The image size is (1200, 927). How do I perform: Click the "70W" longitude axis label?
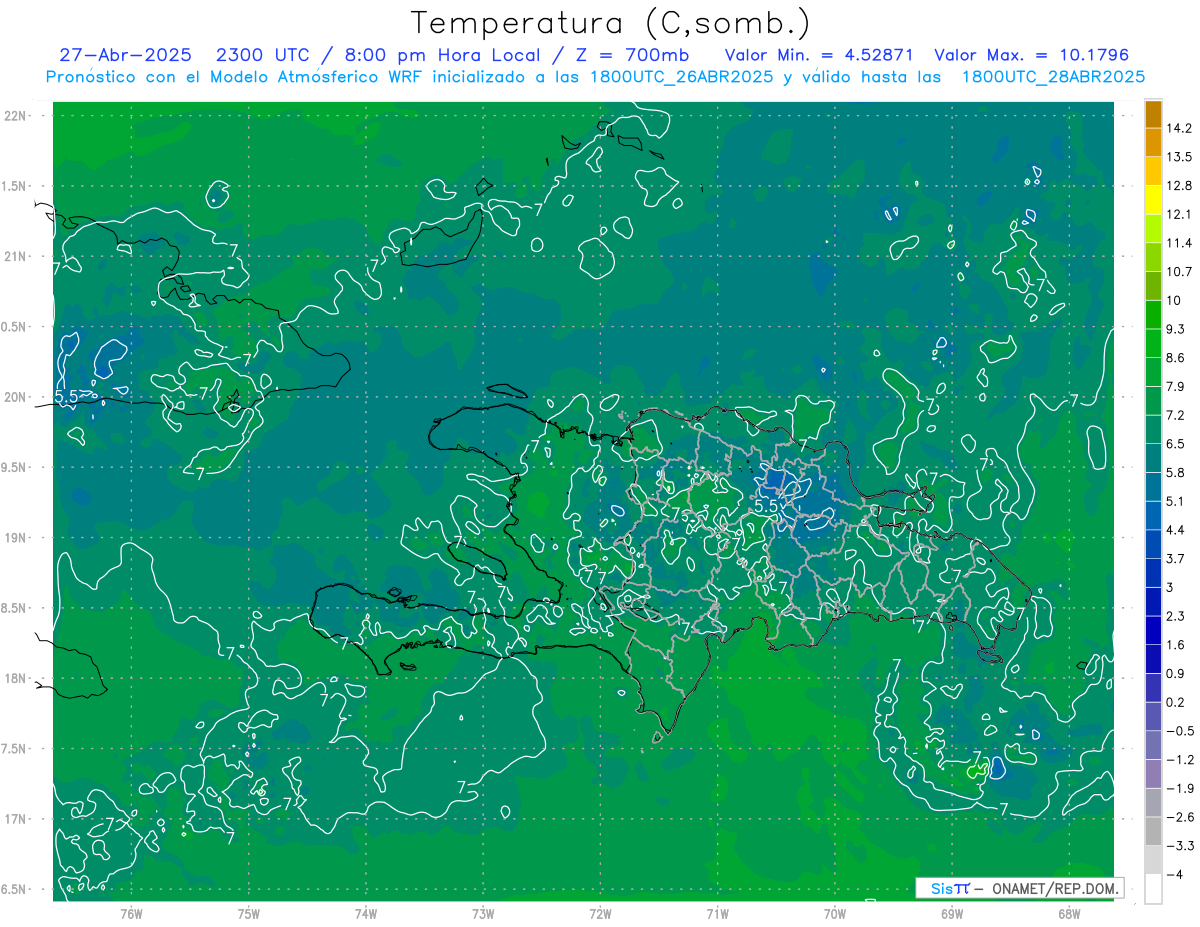835,913
